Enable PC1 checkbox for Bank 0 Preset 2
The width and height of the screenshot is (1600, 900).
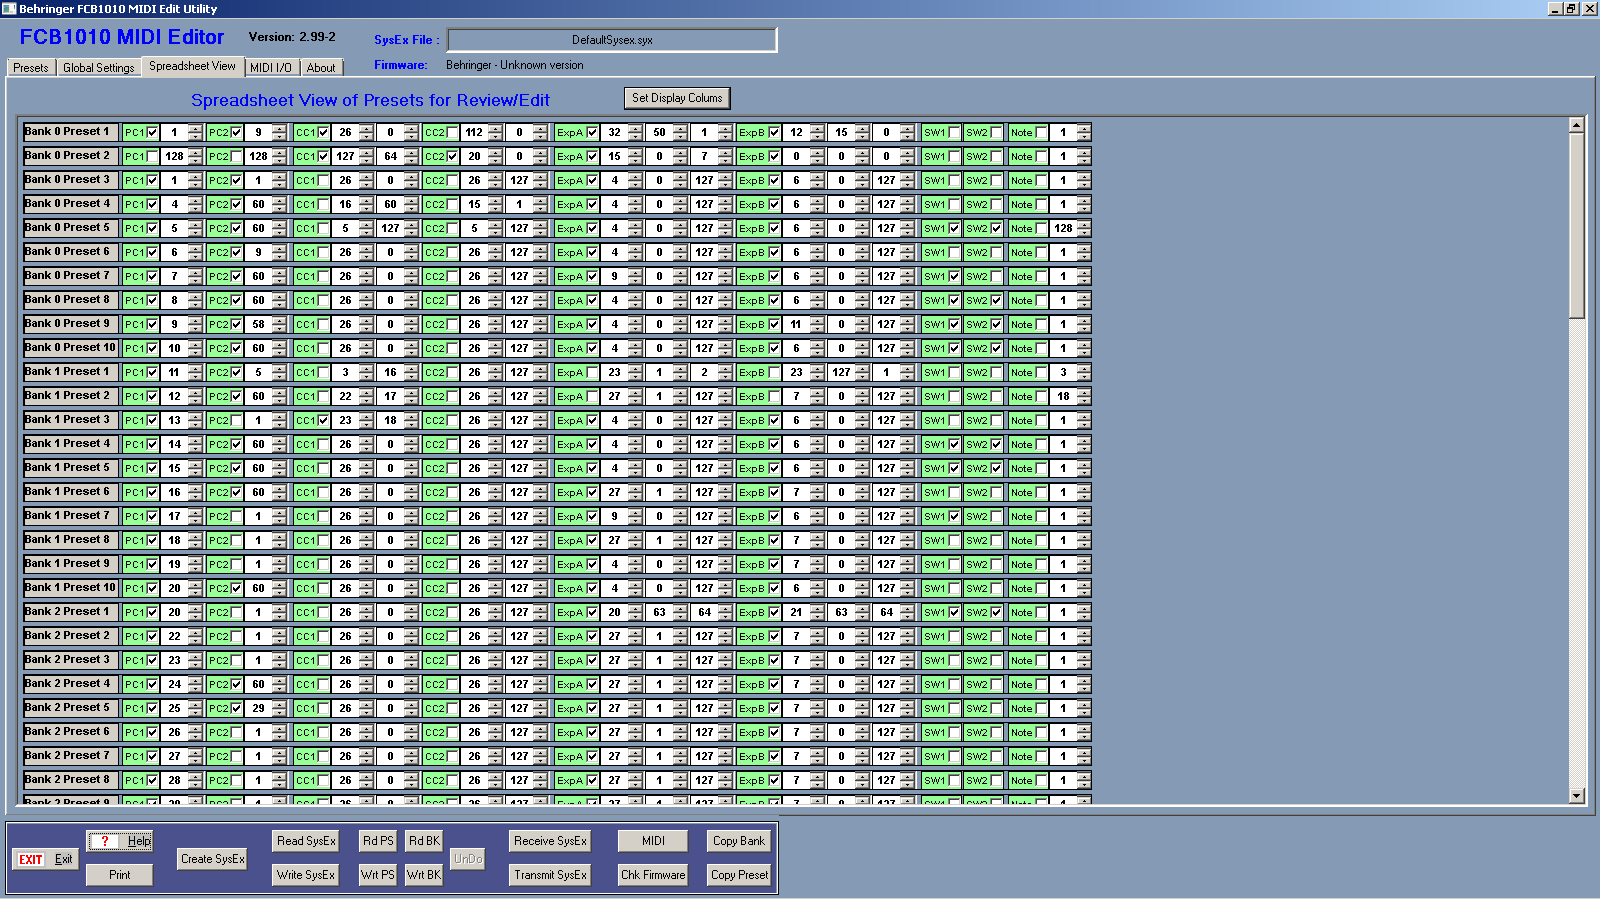click(152, 157)
